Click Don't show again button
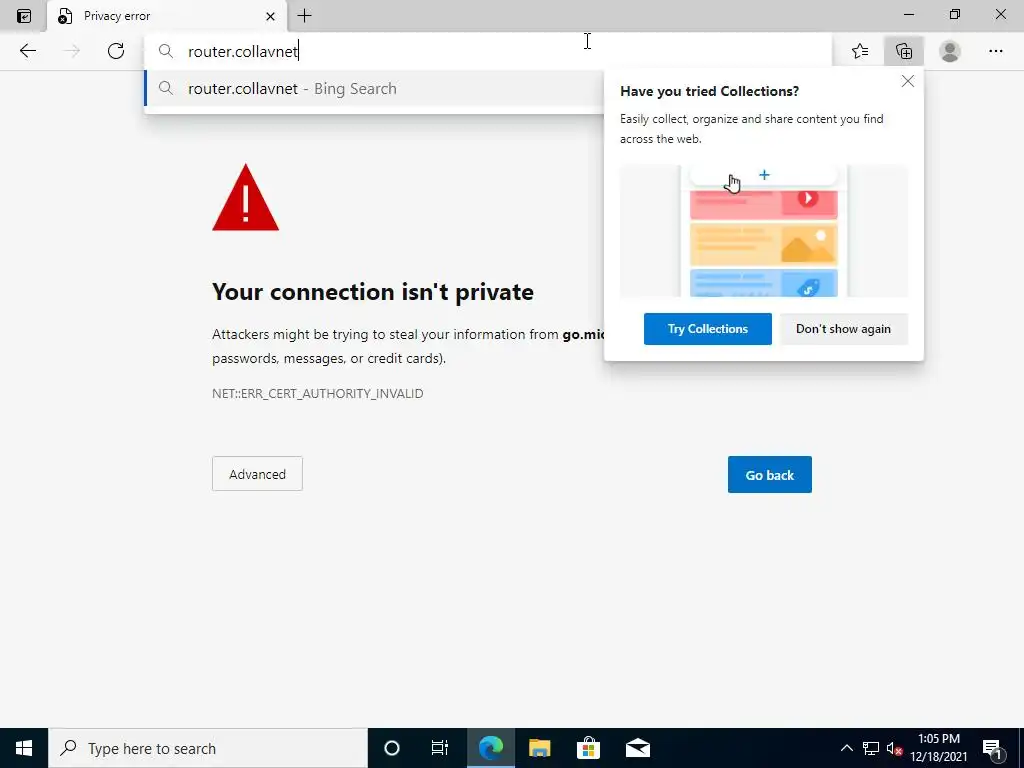Viewport: 1024px width, 768px height. coord(843,328)
